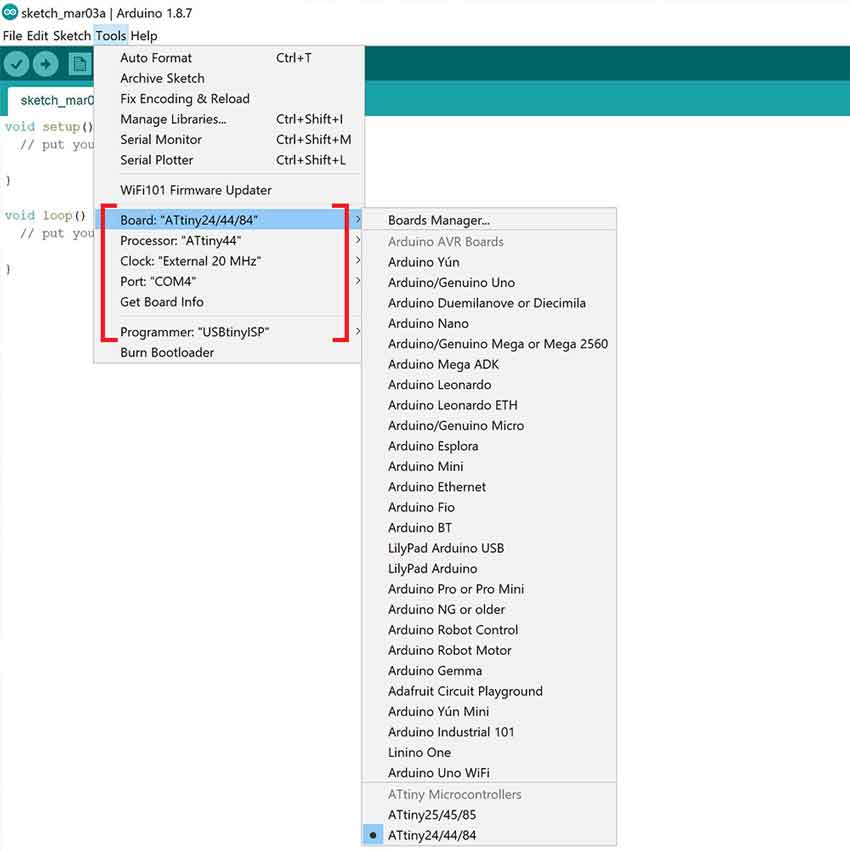Screen dimensions: 850x850
Task: Select Arduino Gemma board
Action: click(489, 671)
